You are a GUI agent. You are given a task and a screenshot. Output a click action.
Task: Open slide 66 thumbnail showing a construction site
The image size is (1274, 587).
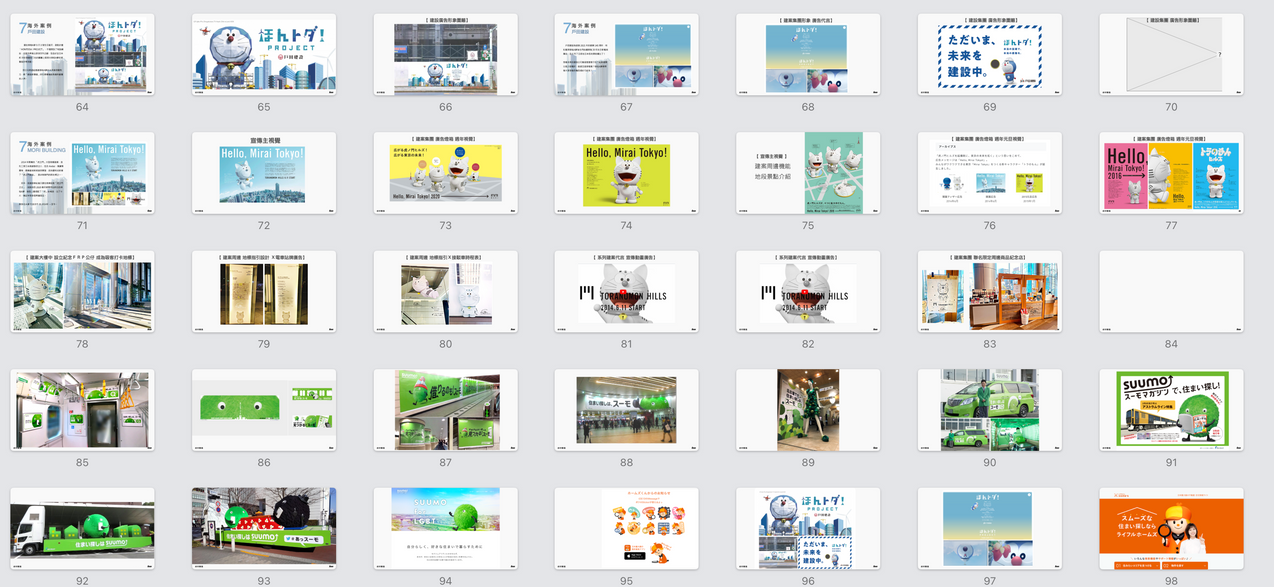445,55
